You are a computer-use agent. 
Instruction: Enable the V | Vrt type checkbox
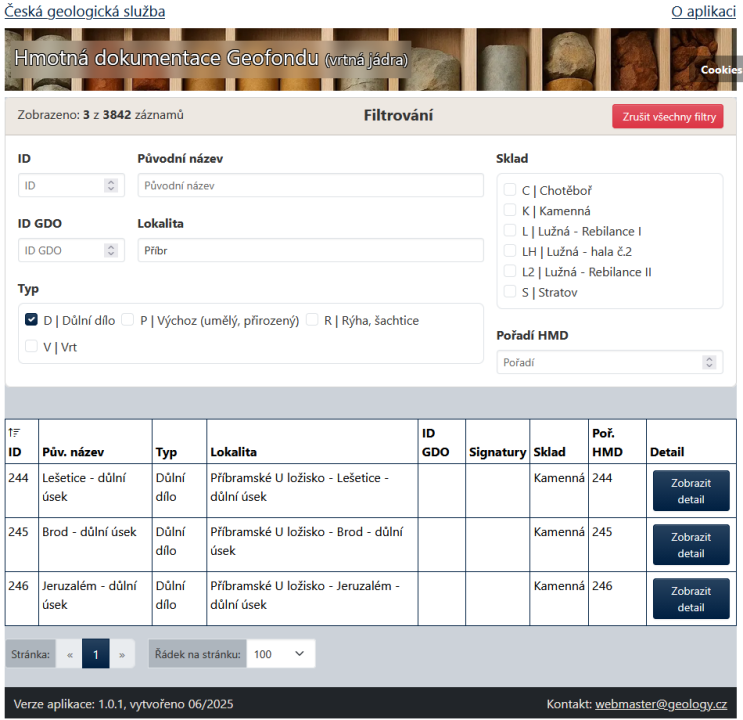click(31, 346)
